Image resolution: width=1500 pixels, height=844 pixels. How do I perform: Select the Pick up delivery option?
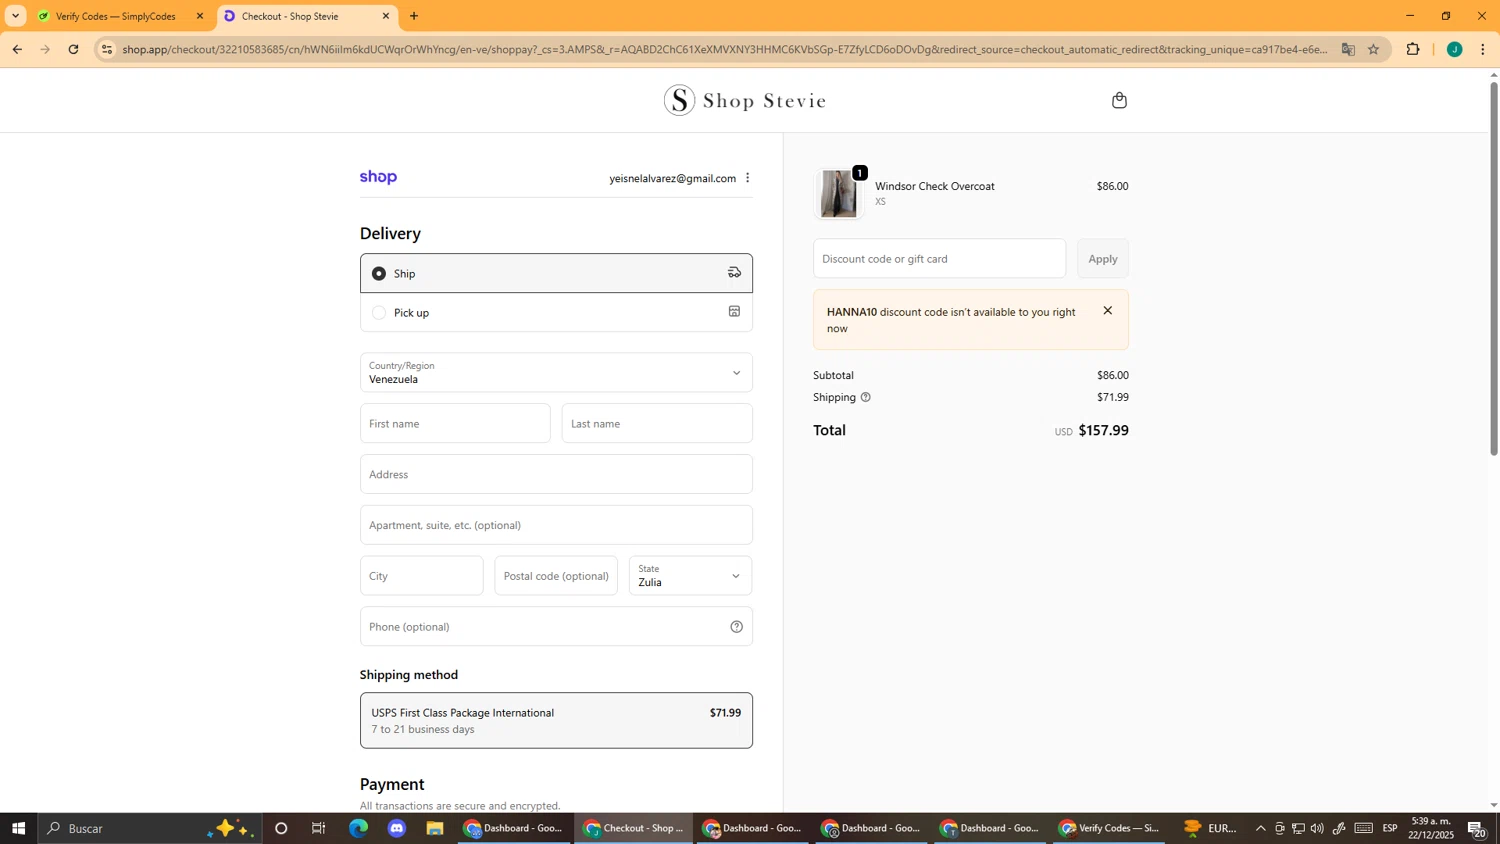[556, 312]
